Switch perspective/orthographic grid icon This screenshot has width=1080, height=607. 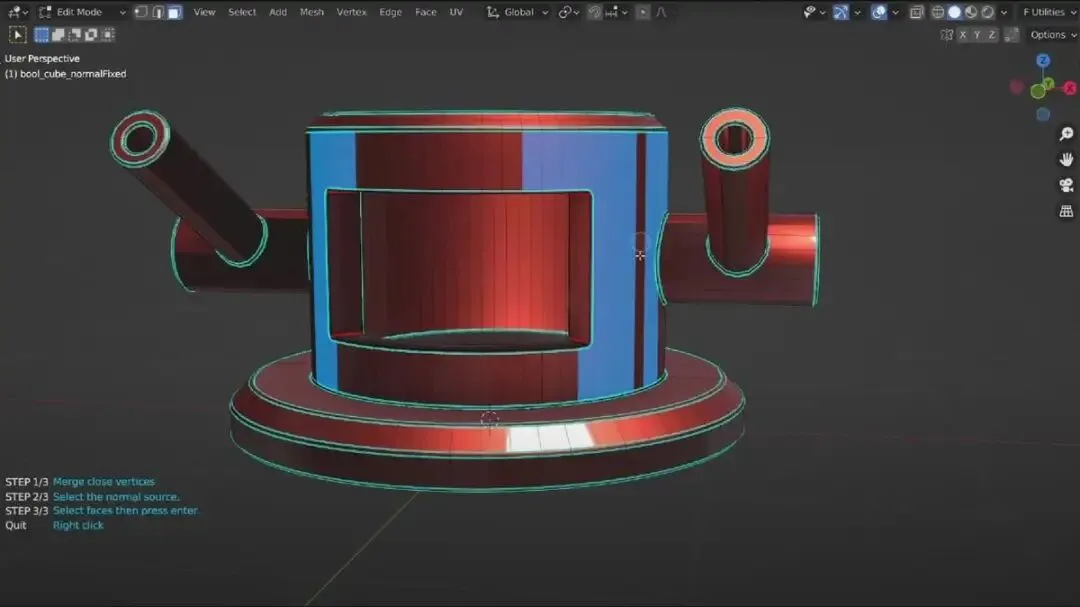click(x=1066, y=212)
